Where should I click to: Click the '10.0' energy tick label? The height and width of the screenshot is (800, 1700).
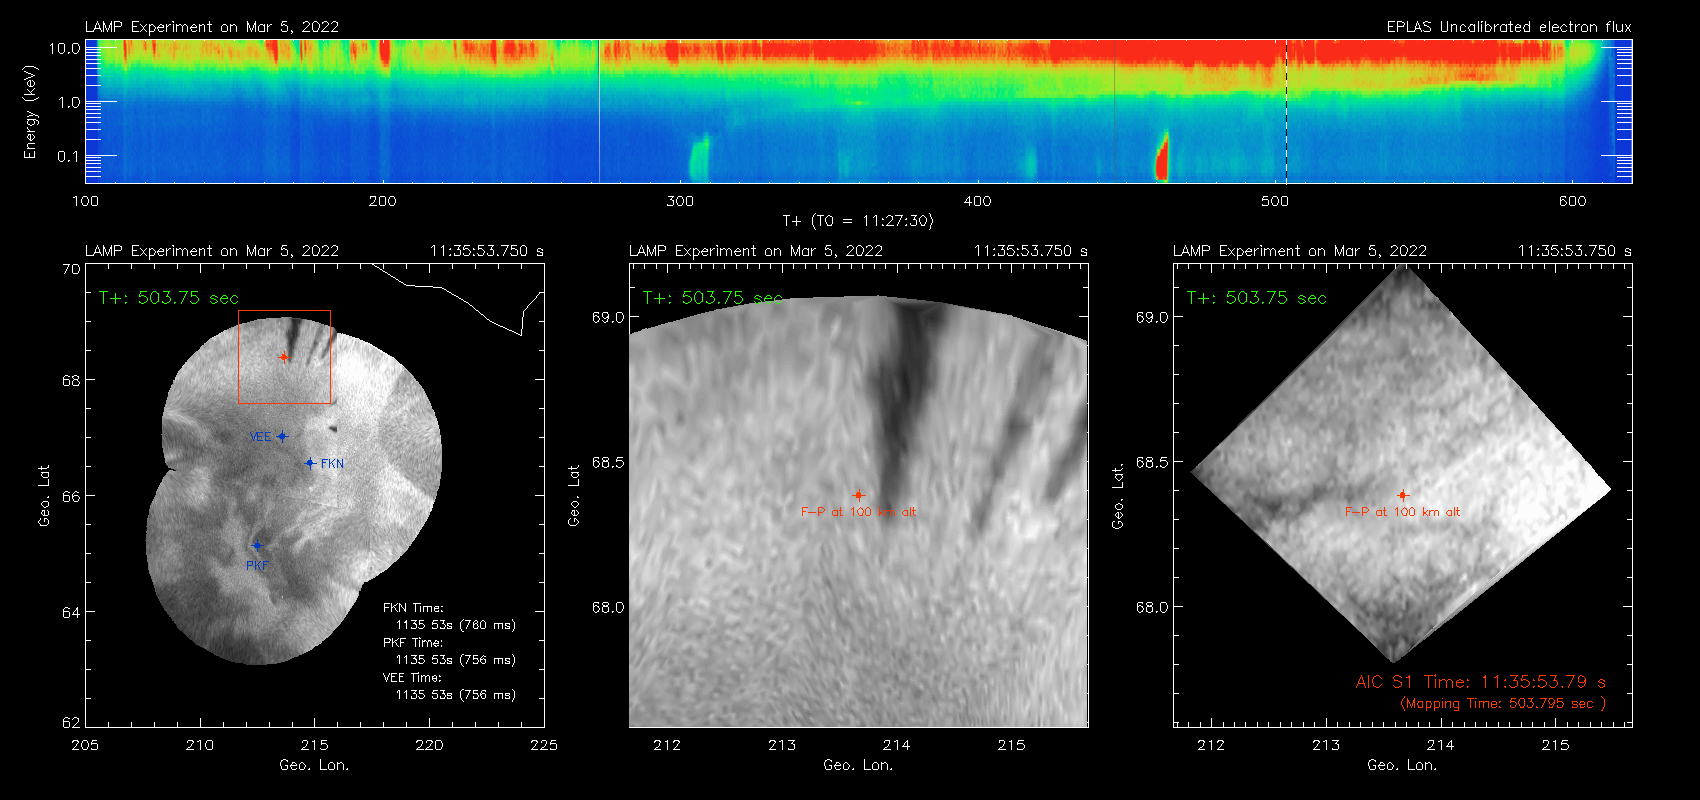pos(65,48)
